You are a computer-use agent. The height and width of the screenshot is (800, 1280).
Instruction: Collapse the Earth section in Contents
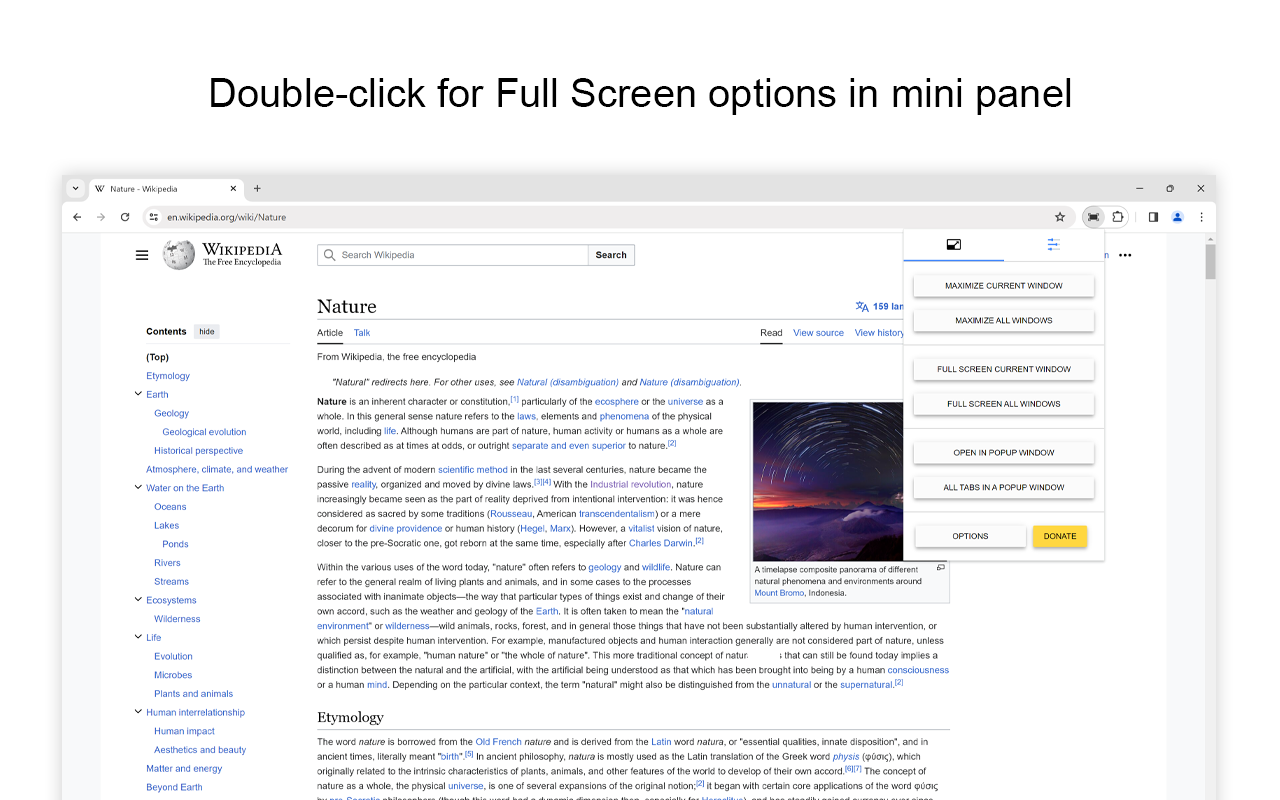[x=138, y=394]
